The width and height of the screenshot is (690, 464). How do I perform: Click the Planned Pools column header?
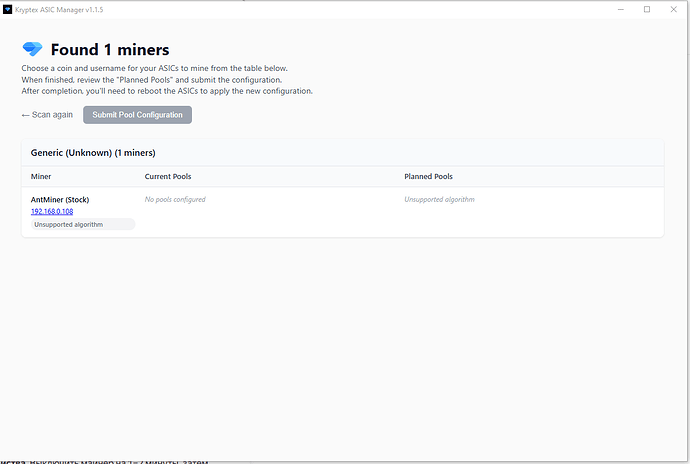click(x=428, y=176)
